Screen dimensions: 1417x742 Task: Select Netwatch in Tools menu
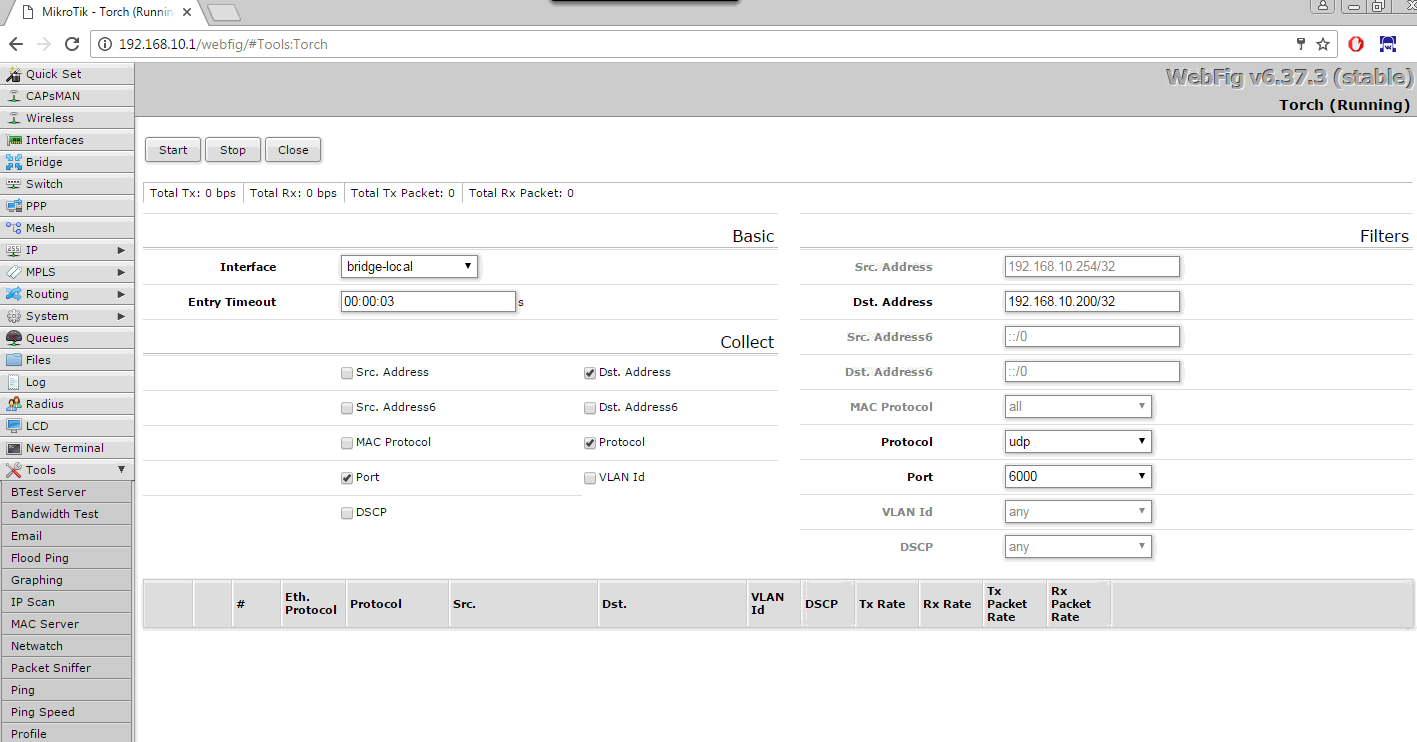(x=66, y=646)
